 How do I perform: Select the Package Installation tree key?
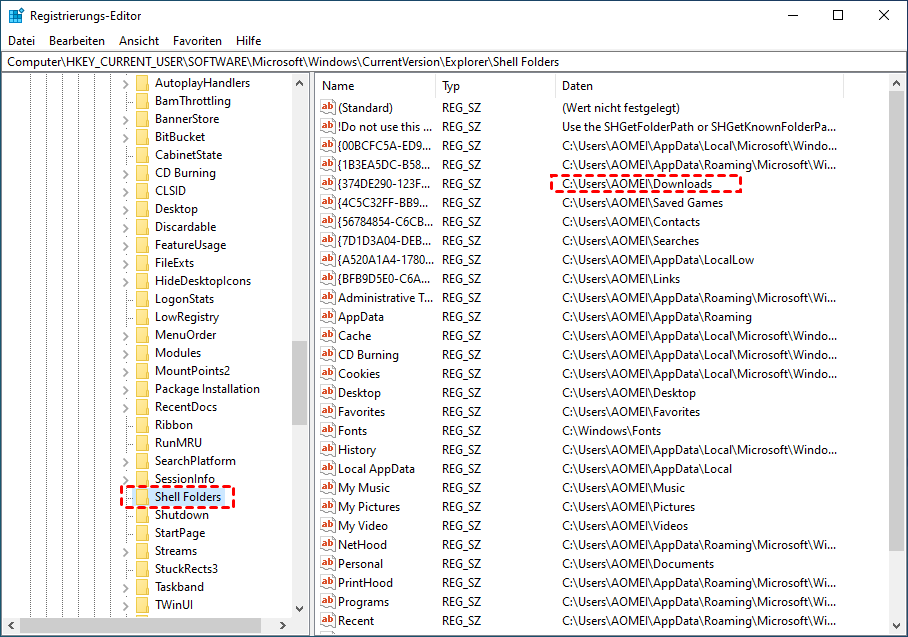[207, 389]
